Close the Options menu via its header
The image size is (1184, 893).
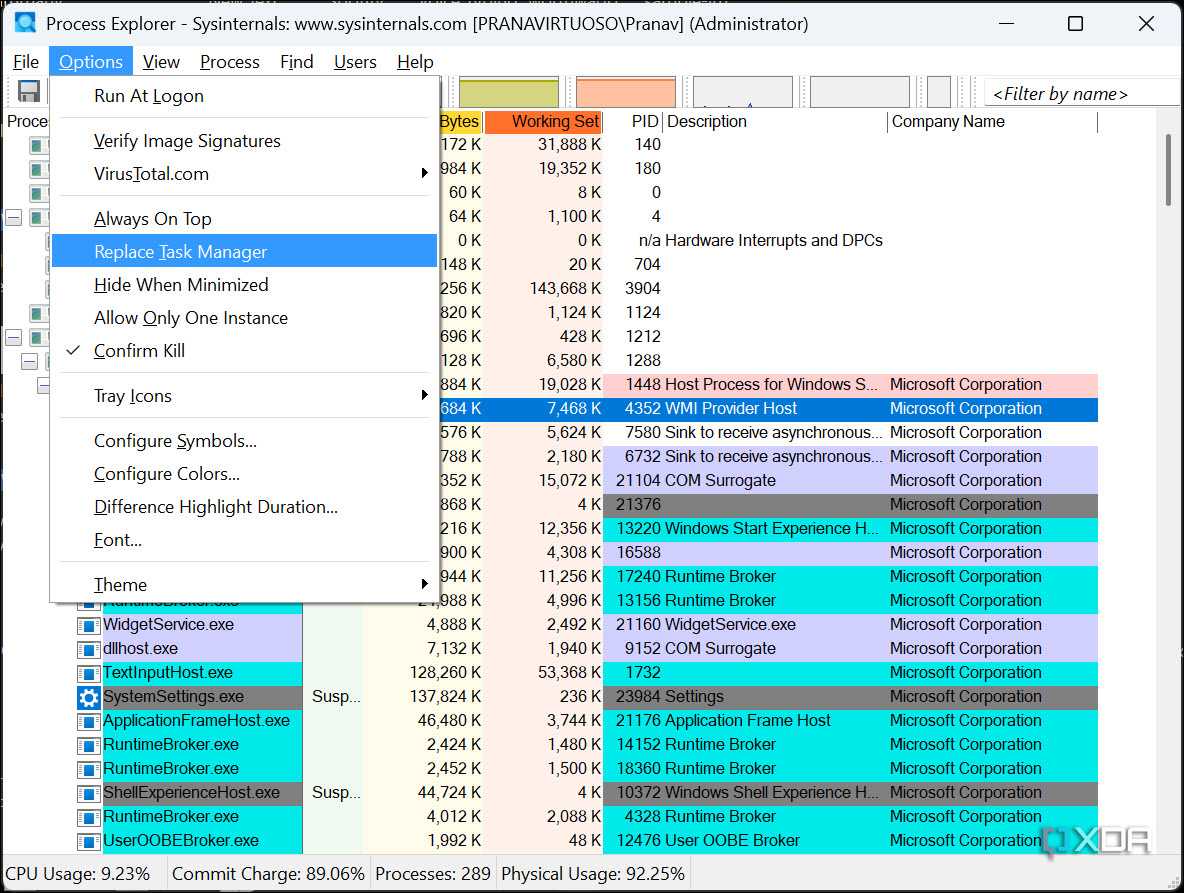[x=91, y=62]
